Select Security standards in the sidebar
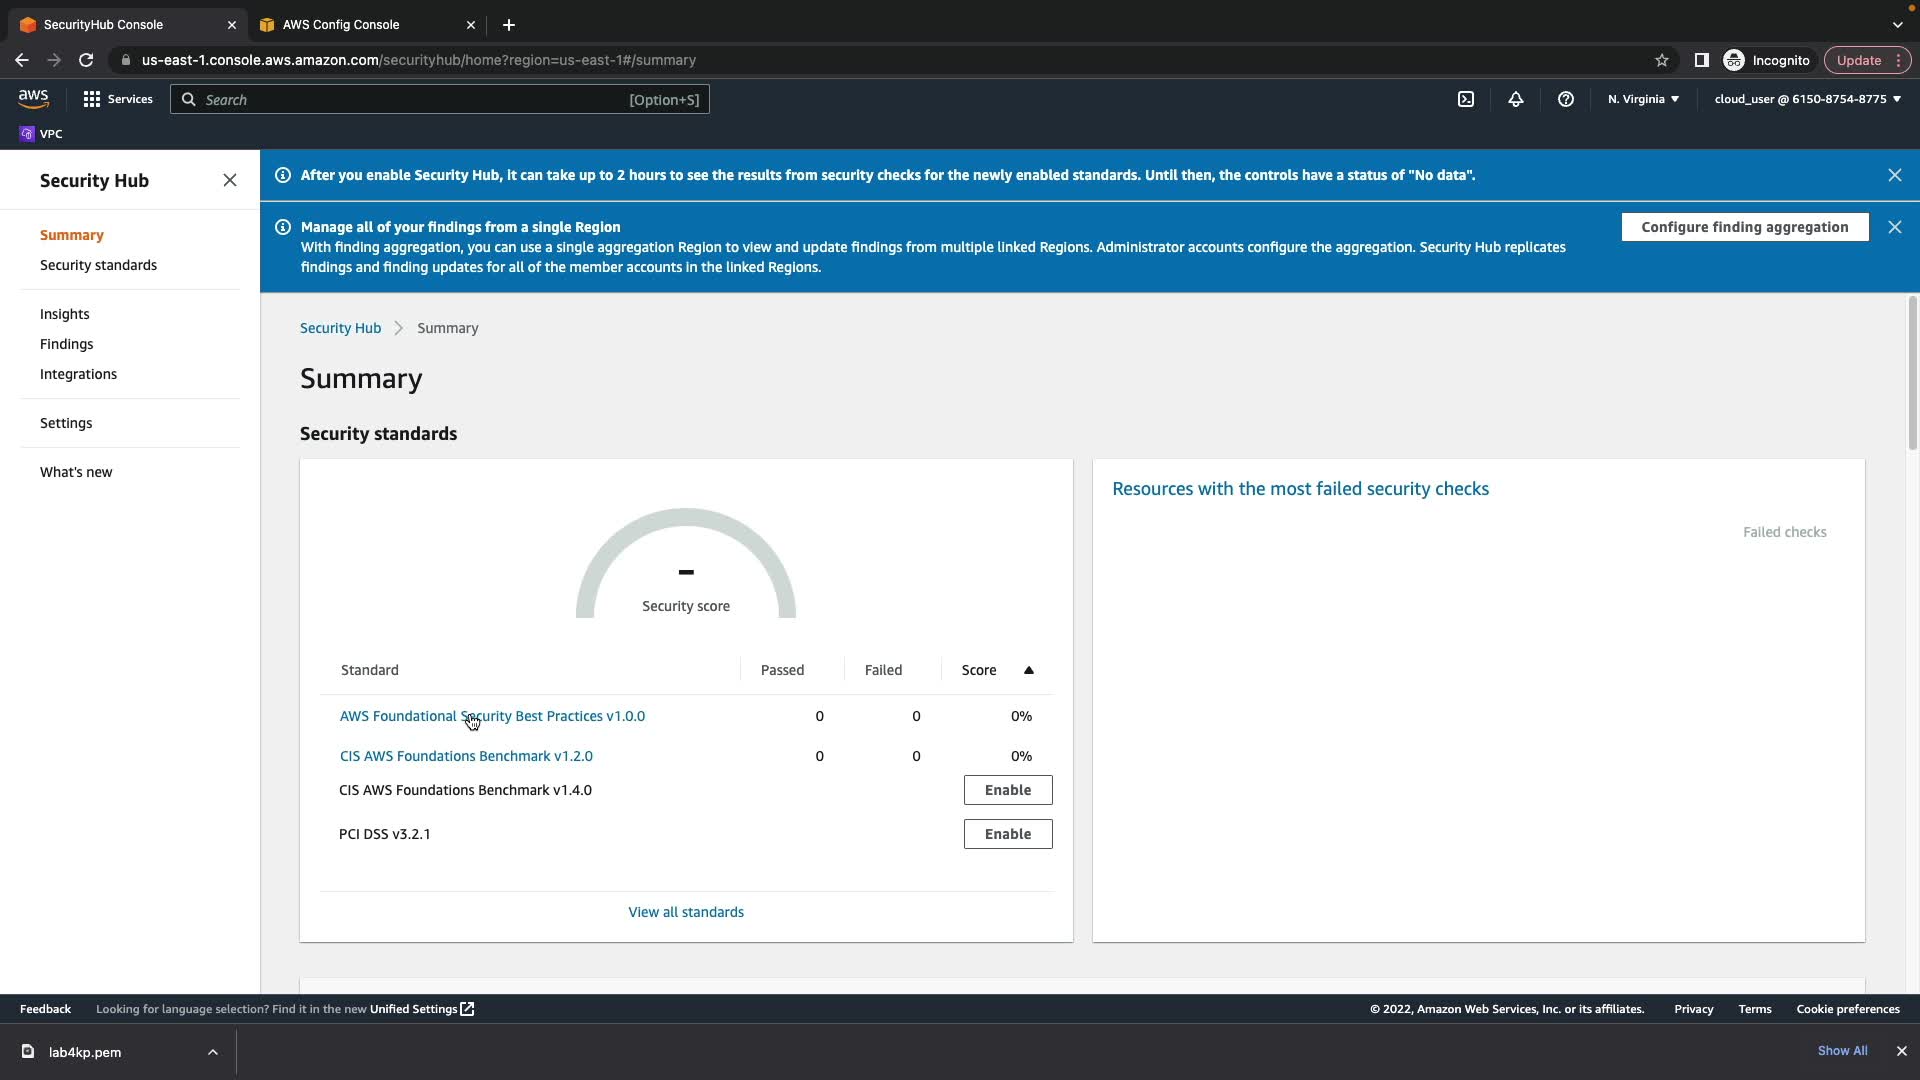Viewport: 1920px width, 1080px height. [x=98, y=265]
